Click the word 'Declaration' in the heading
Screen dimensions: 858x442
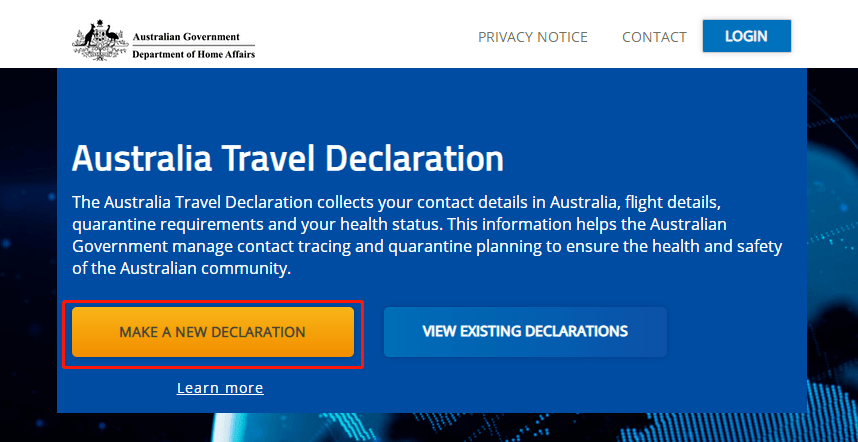click(x=418, y=159)
